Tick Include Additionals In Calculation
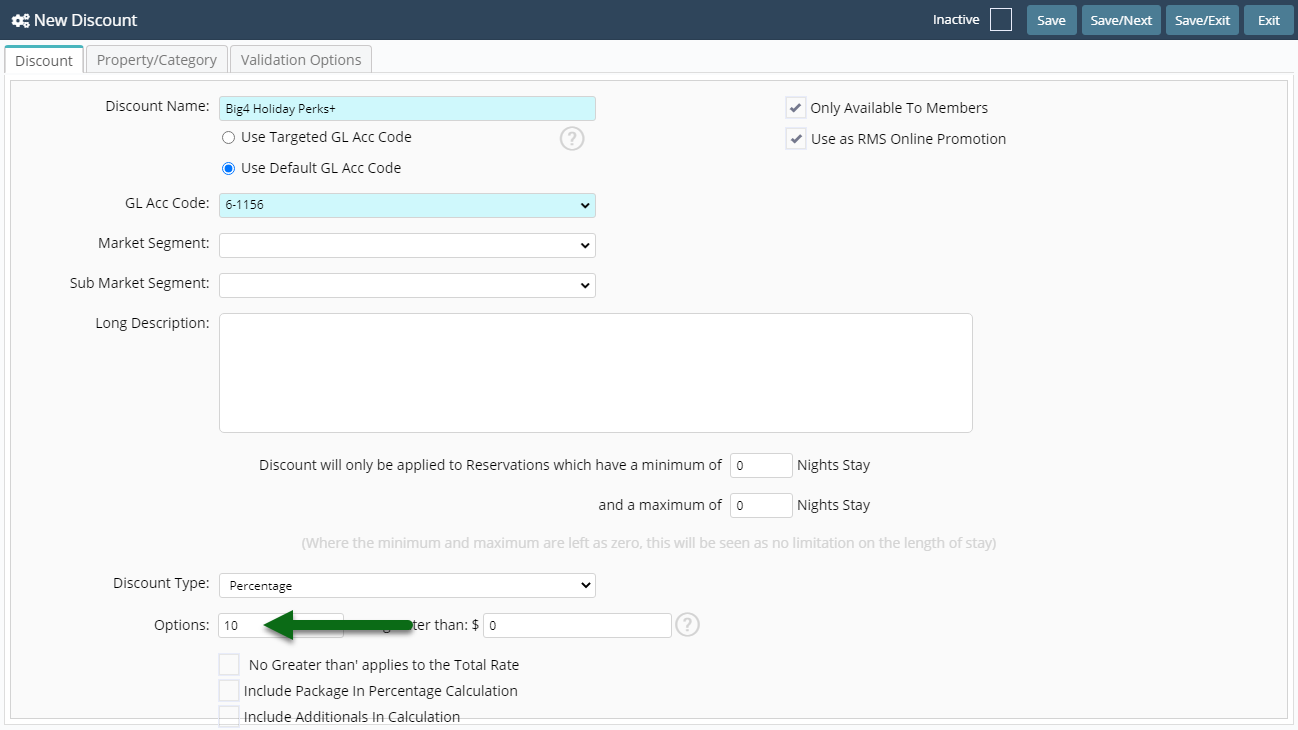1298x730 pixels. click(229, 717)
